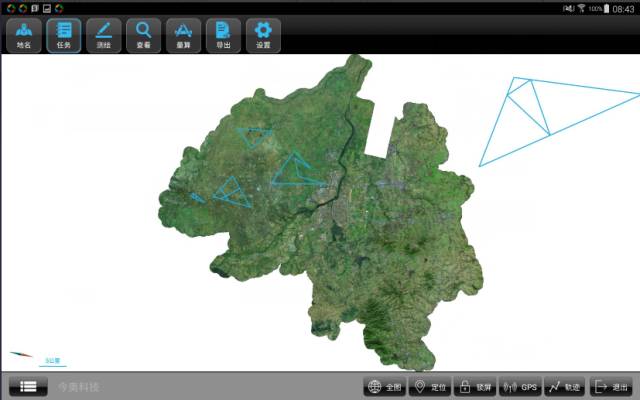Tap the 定位 location pin button

430,387
